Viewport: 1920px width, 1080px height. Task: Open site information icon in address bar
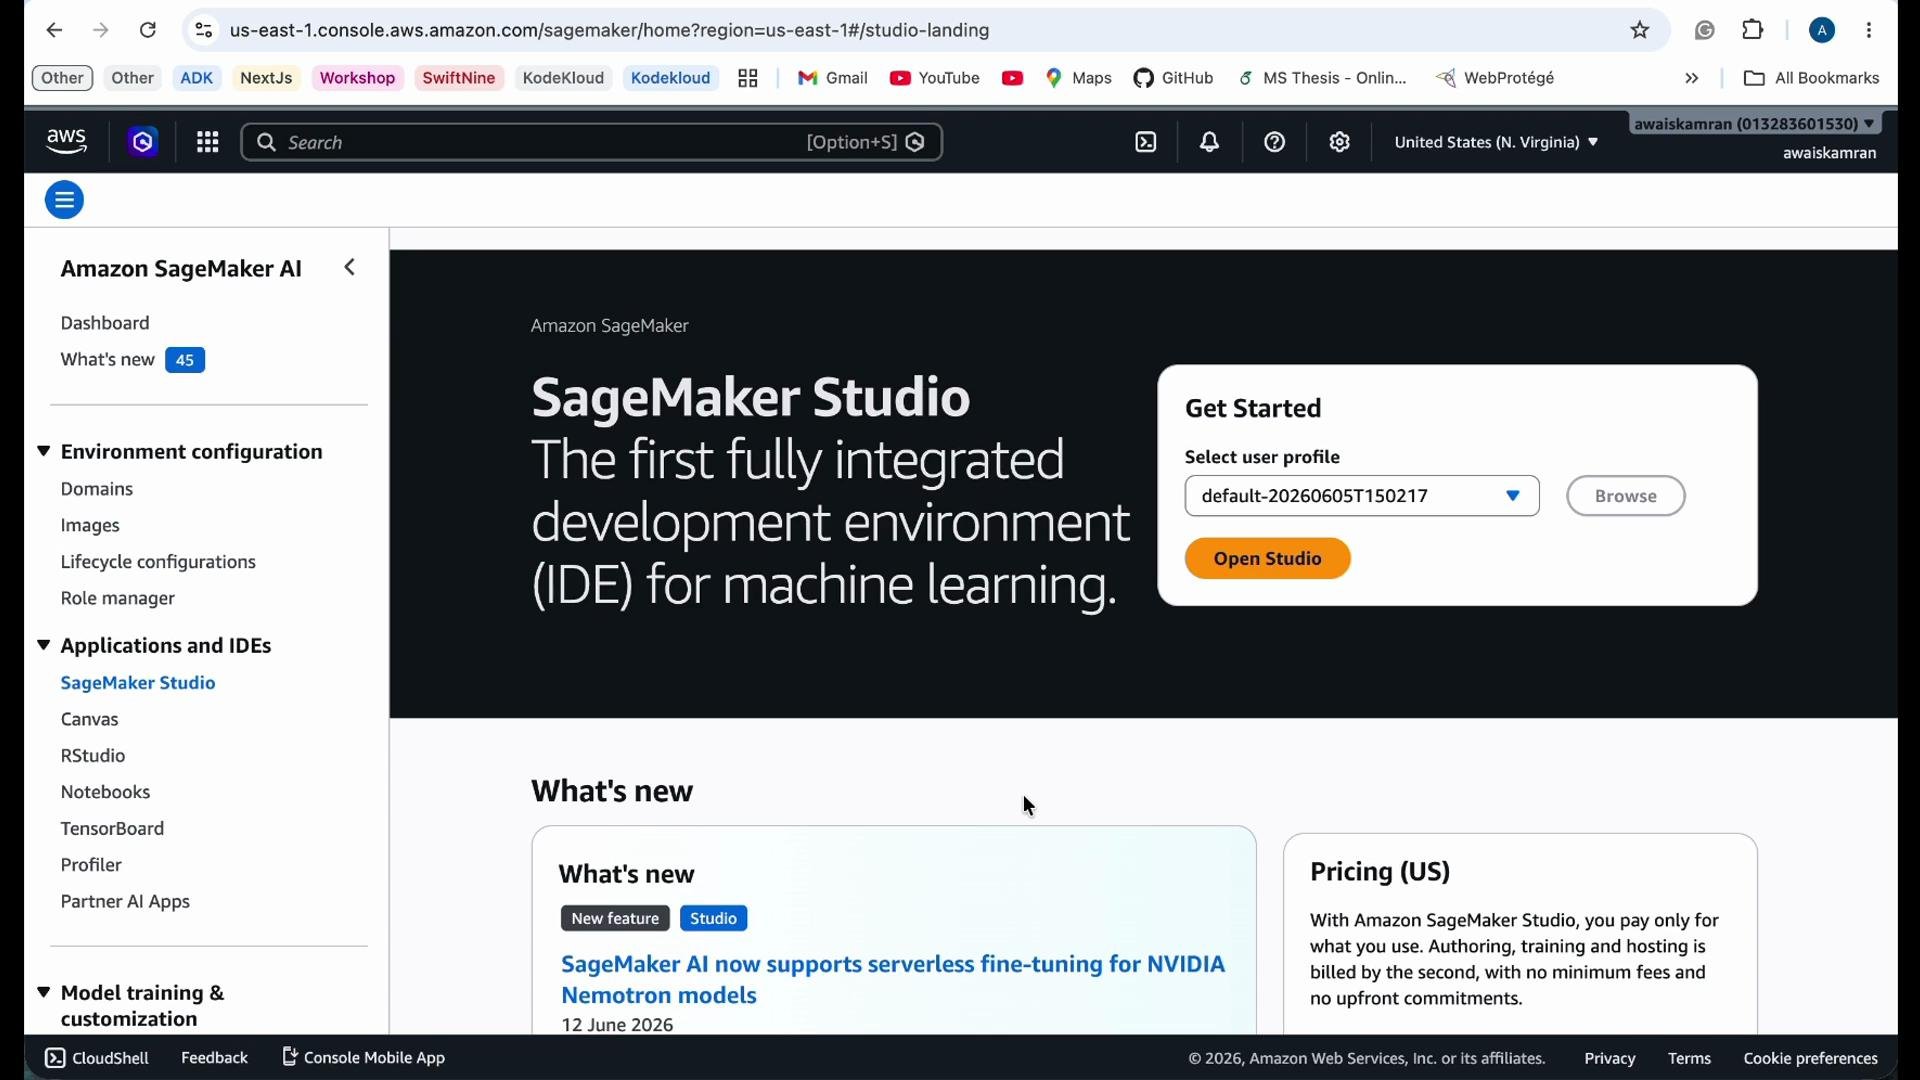coord(204,31)
